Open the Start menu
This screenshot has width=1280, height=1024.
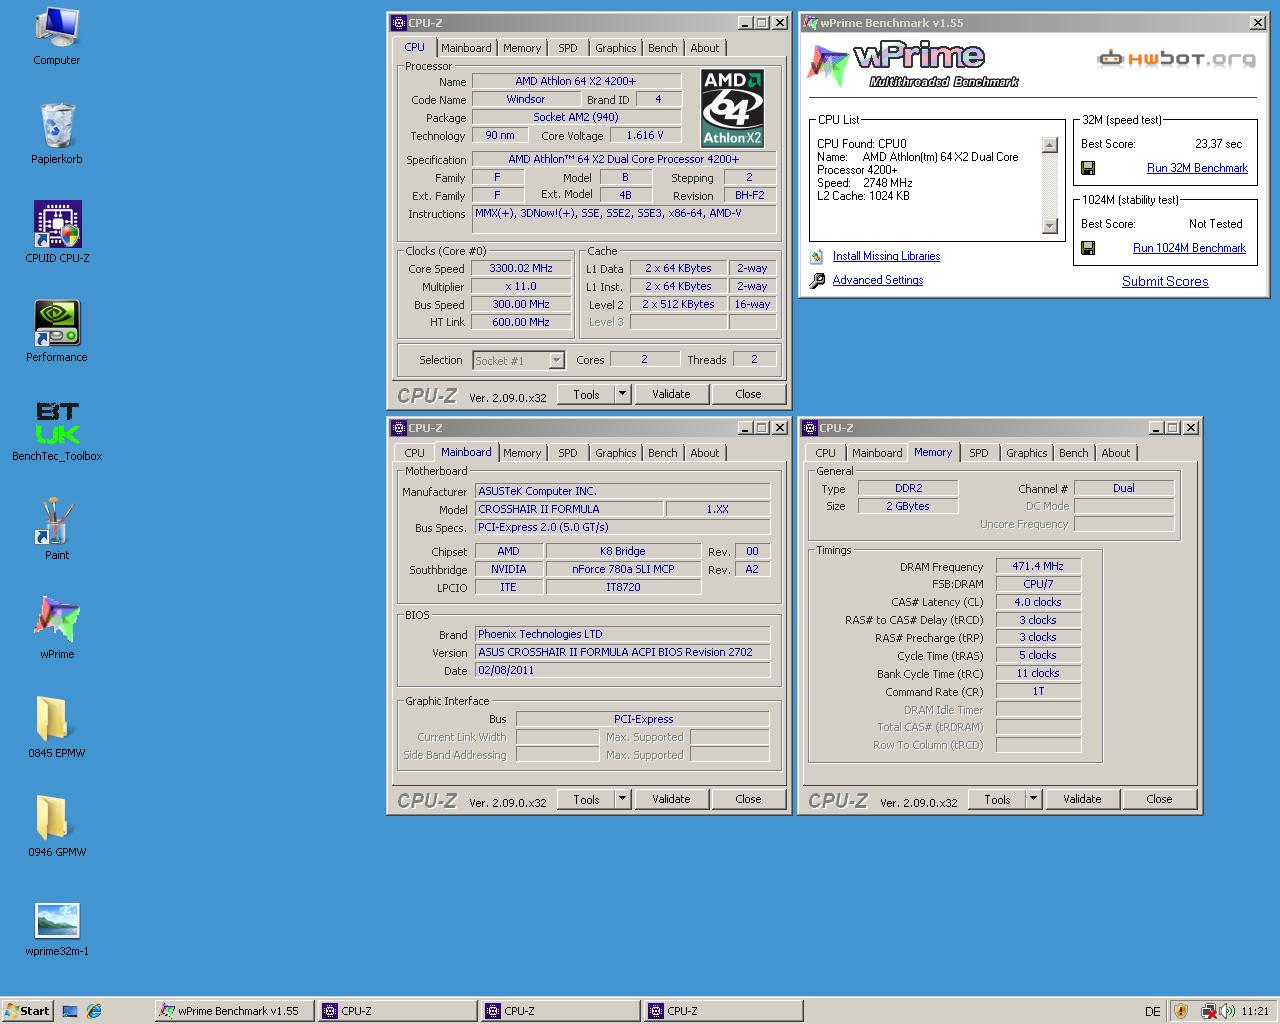pos(27,1011)
